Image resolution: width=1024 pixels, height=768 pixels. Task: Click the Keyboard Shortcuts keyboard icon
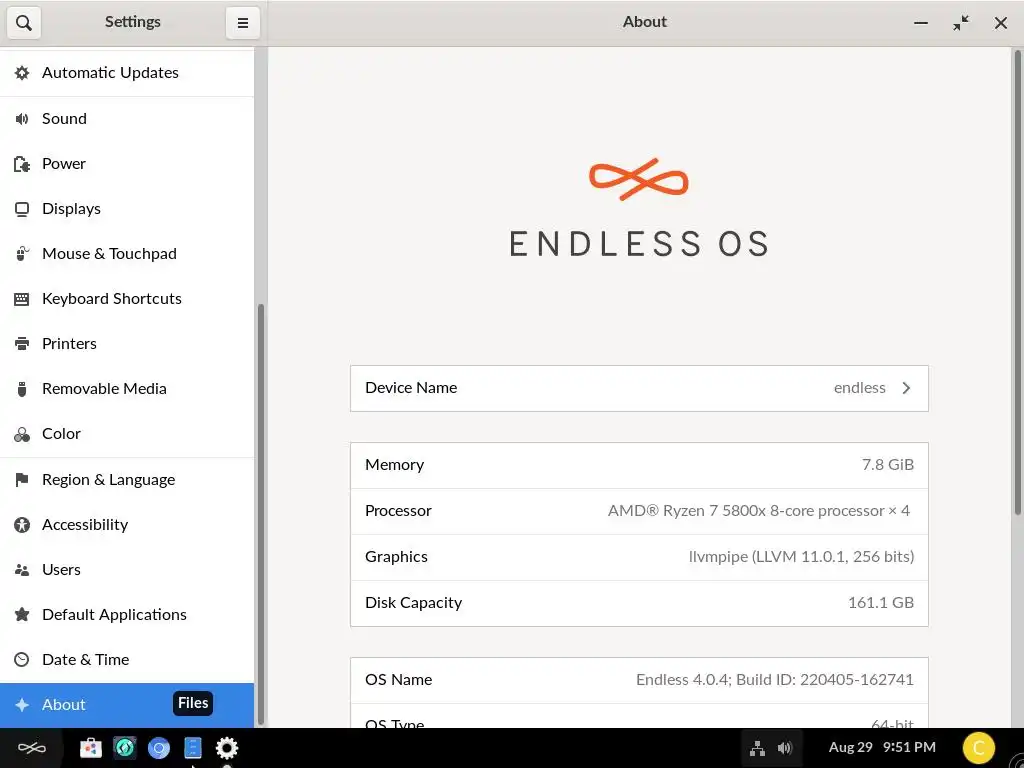click(x=22, y=298)
